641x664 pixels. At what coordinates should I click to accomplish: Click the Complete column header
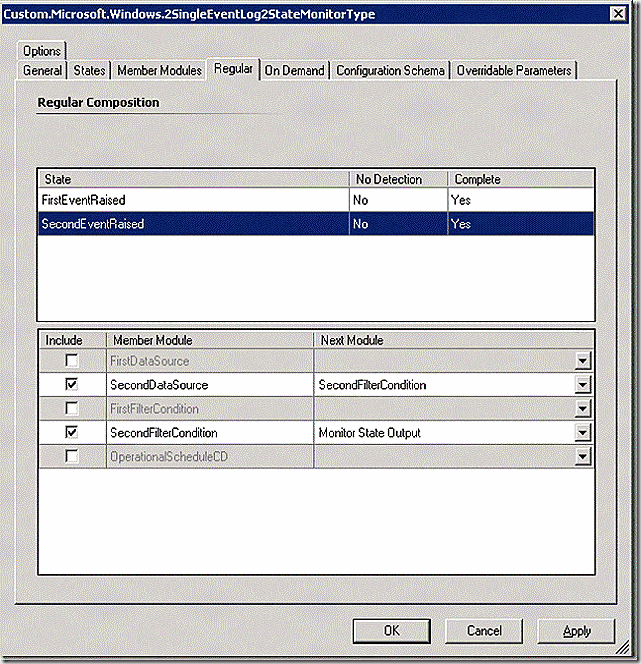521,179
